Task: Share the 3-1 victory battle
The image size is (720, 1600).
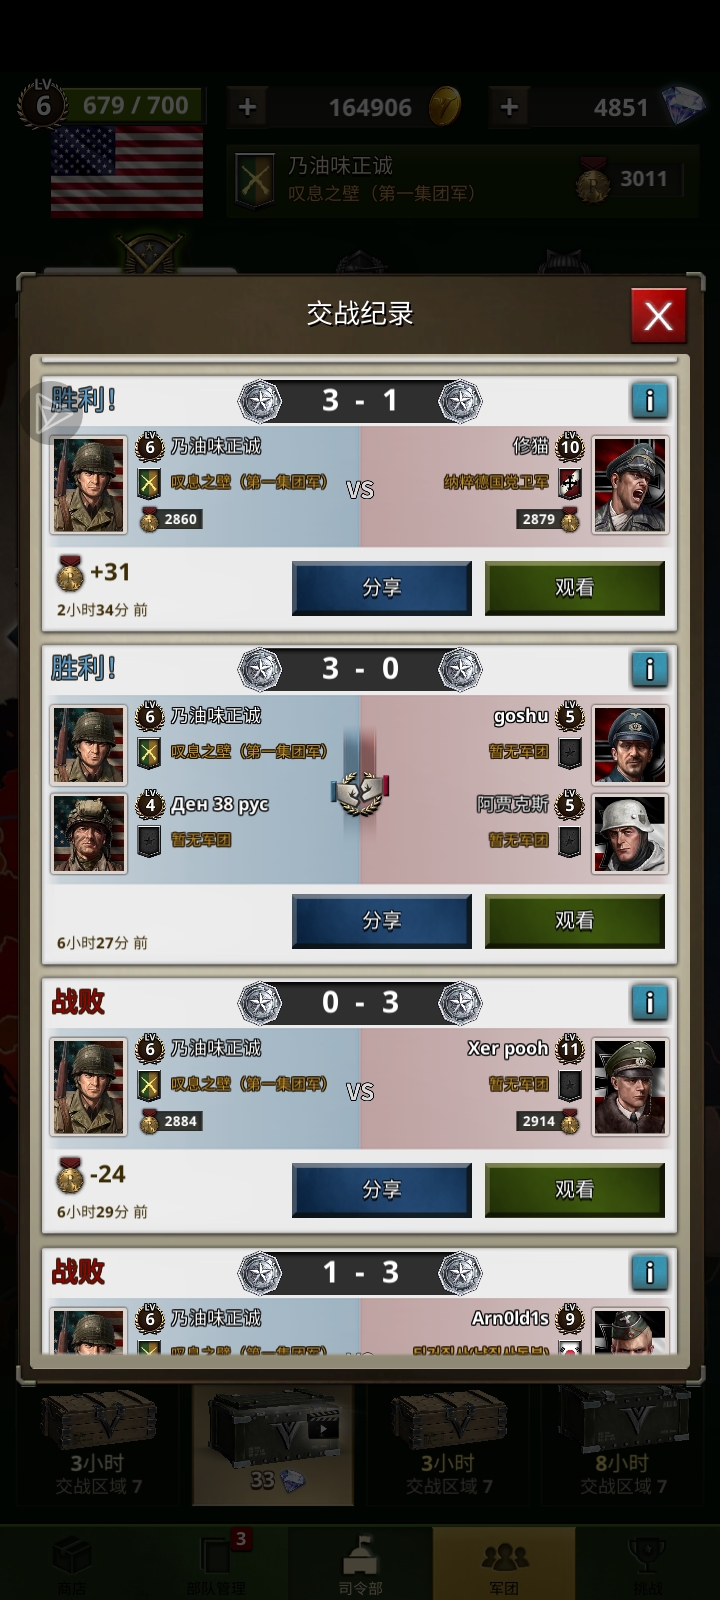Action: click(381, 588)
